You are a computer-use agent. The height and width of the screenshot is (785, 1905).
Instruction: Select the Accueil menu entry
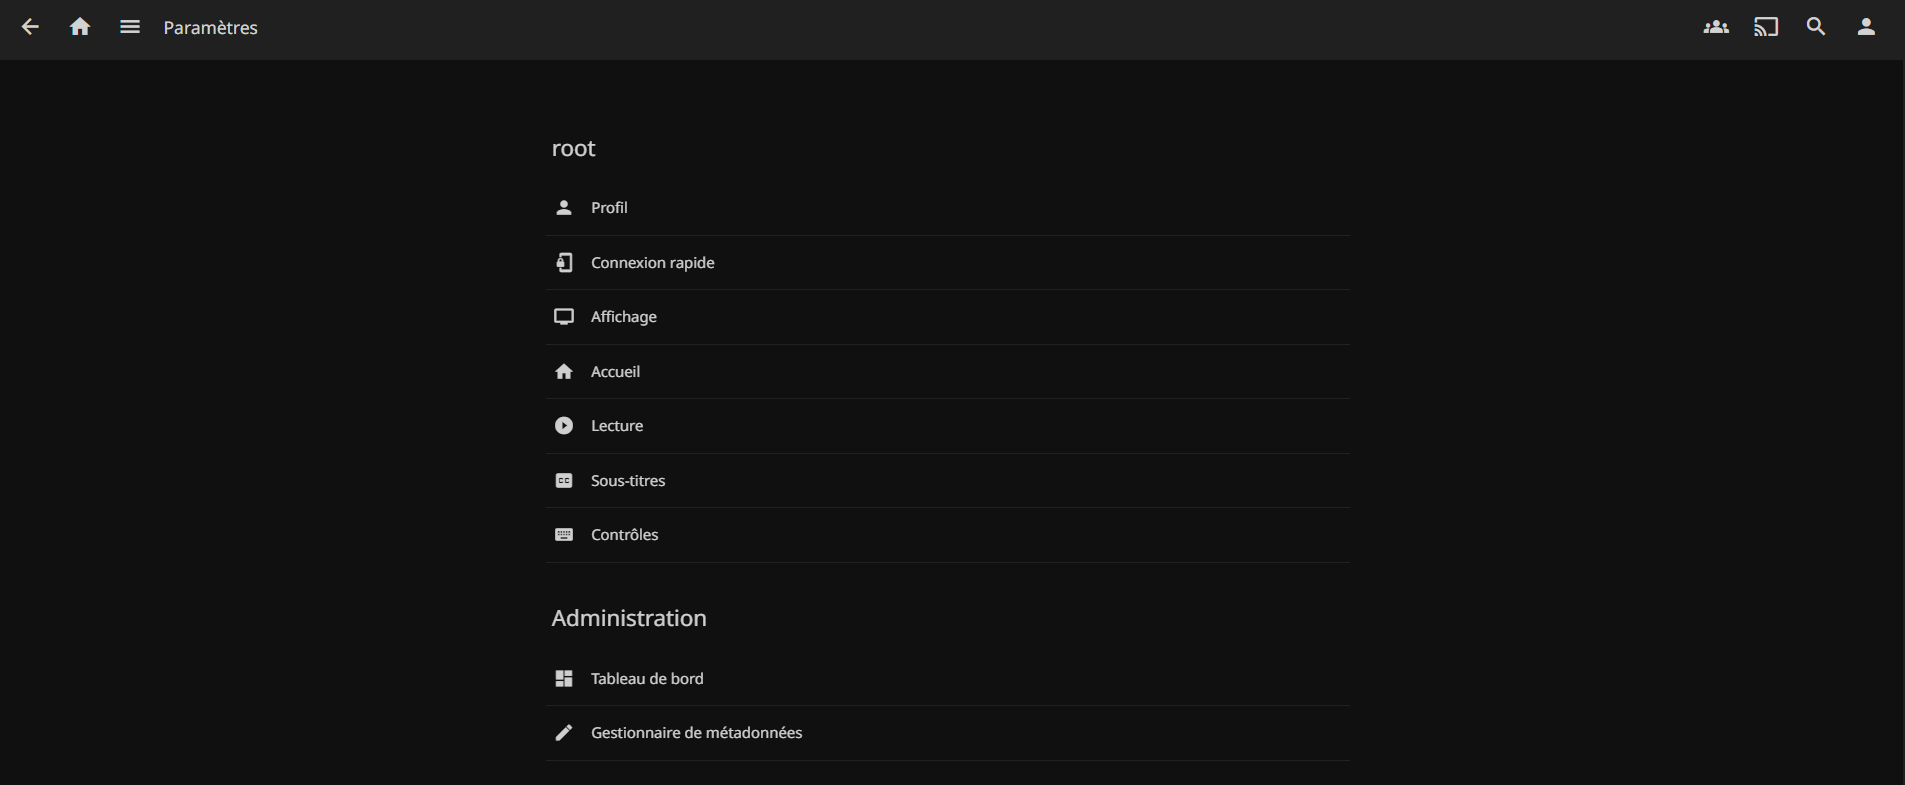615,372
